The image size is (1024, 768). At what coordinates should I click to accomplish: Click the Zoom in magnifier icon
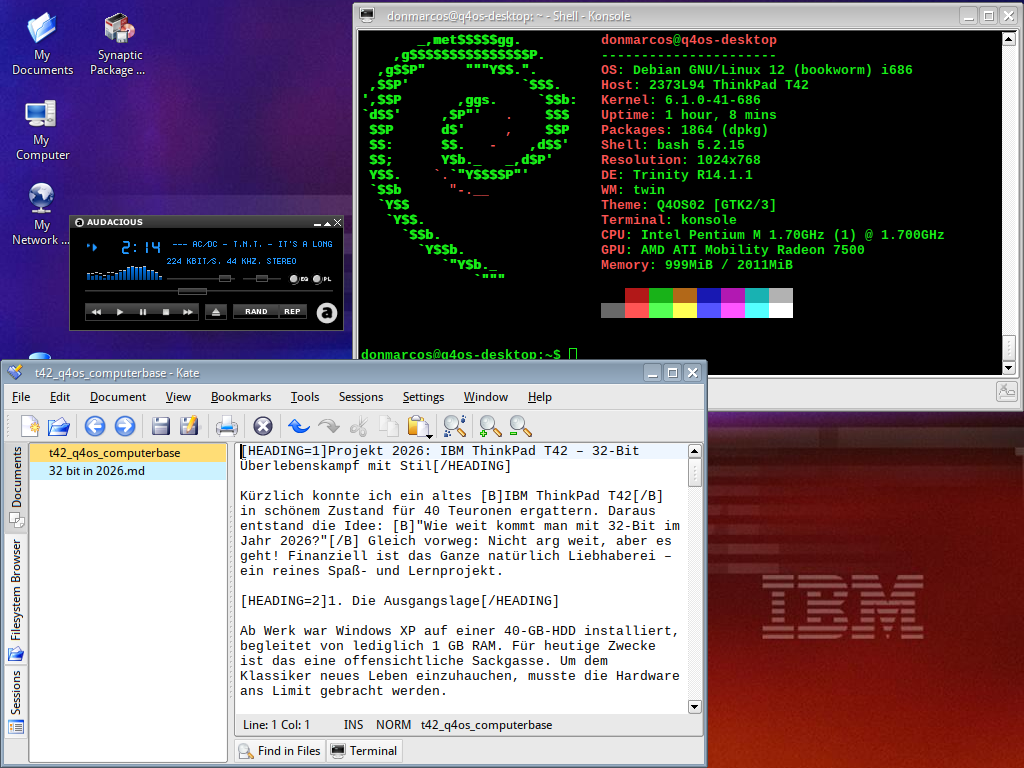490,426
